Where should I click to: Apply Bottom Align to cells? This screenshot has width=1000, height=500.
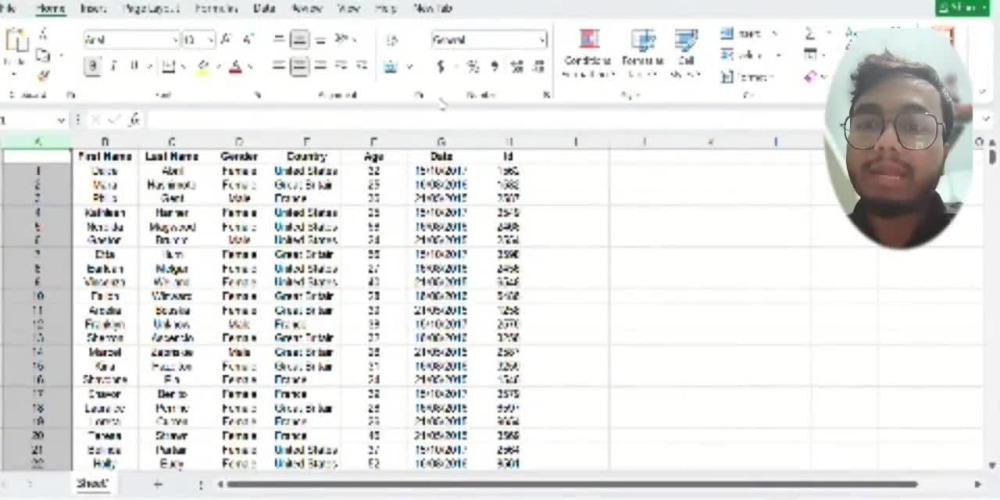pyautogui.click(x=320, y=40)
